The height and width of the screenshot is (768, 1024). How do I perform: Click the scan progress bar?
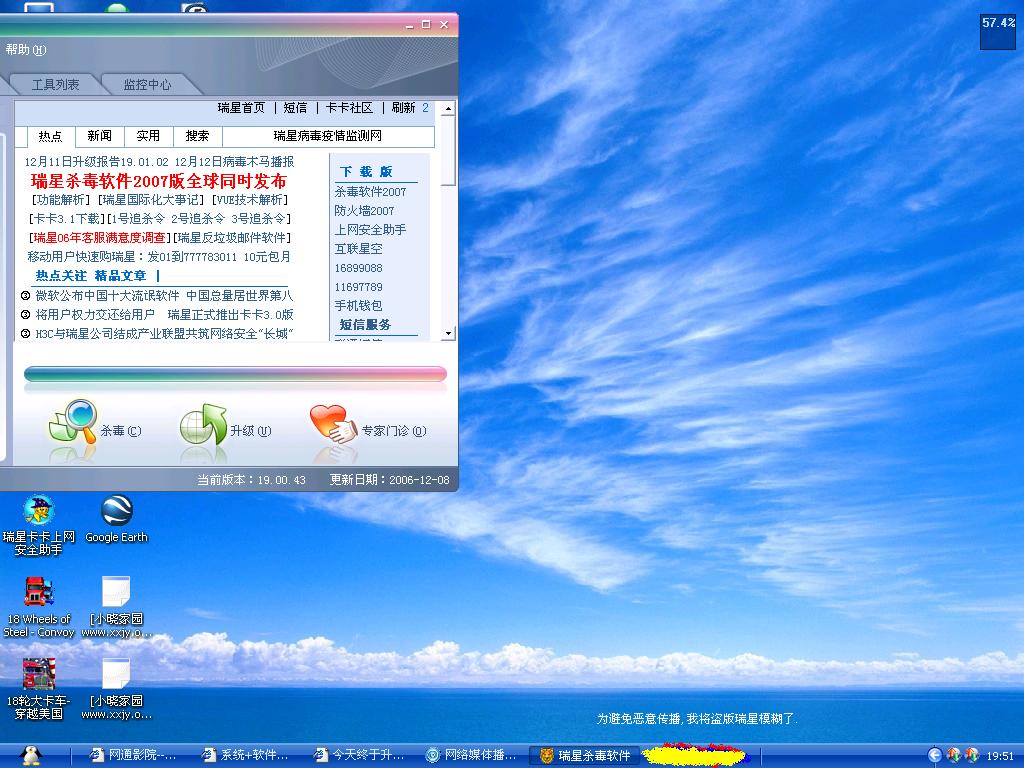(x=235, y=374)
